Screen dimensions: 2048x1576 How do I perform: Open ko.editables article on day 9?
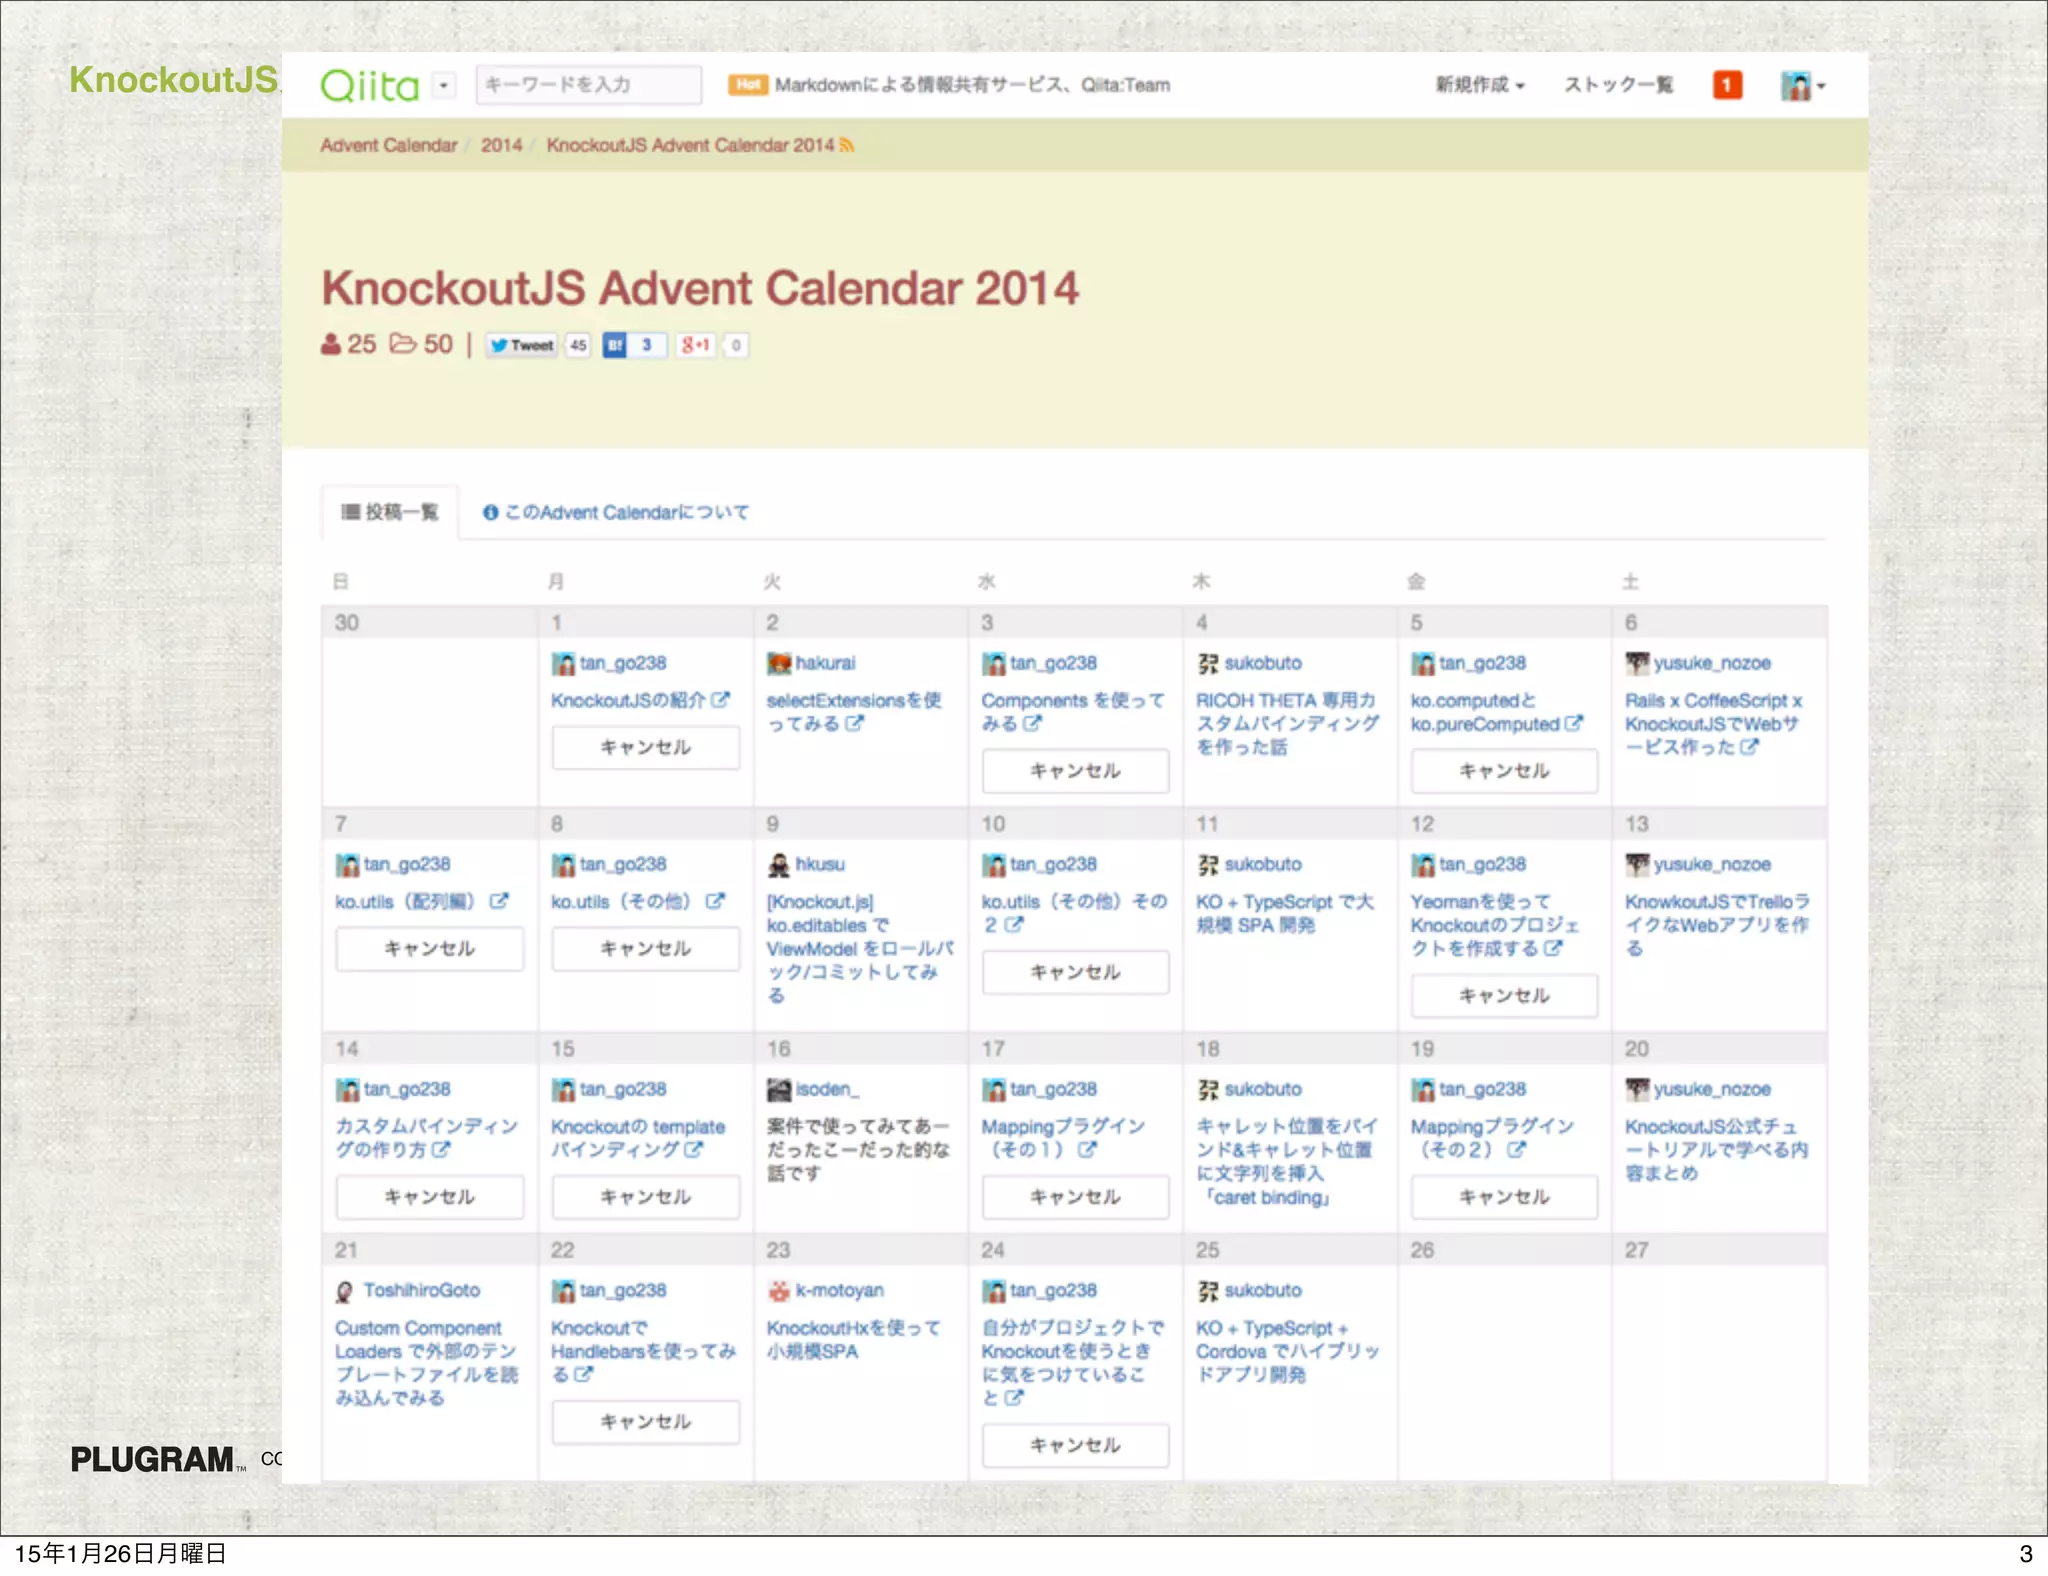(x=860, y=948)
